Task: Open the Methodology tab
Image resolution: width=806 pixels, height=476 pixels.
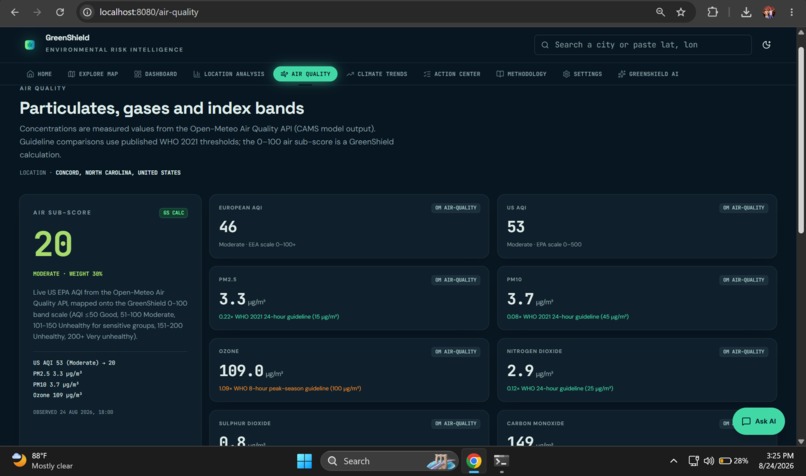Action: (521, 74)
